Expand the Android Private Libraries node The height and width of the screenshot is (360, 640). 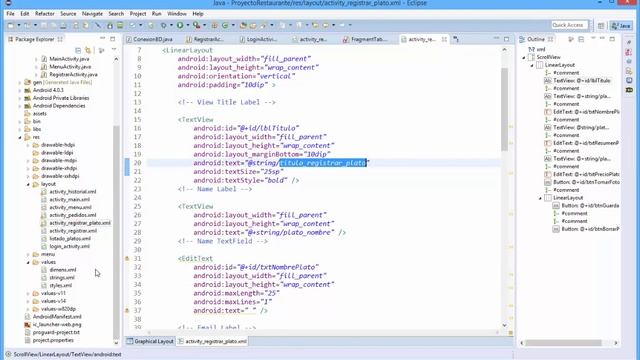(x=20, y=98)
